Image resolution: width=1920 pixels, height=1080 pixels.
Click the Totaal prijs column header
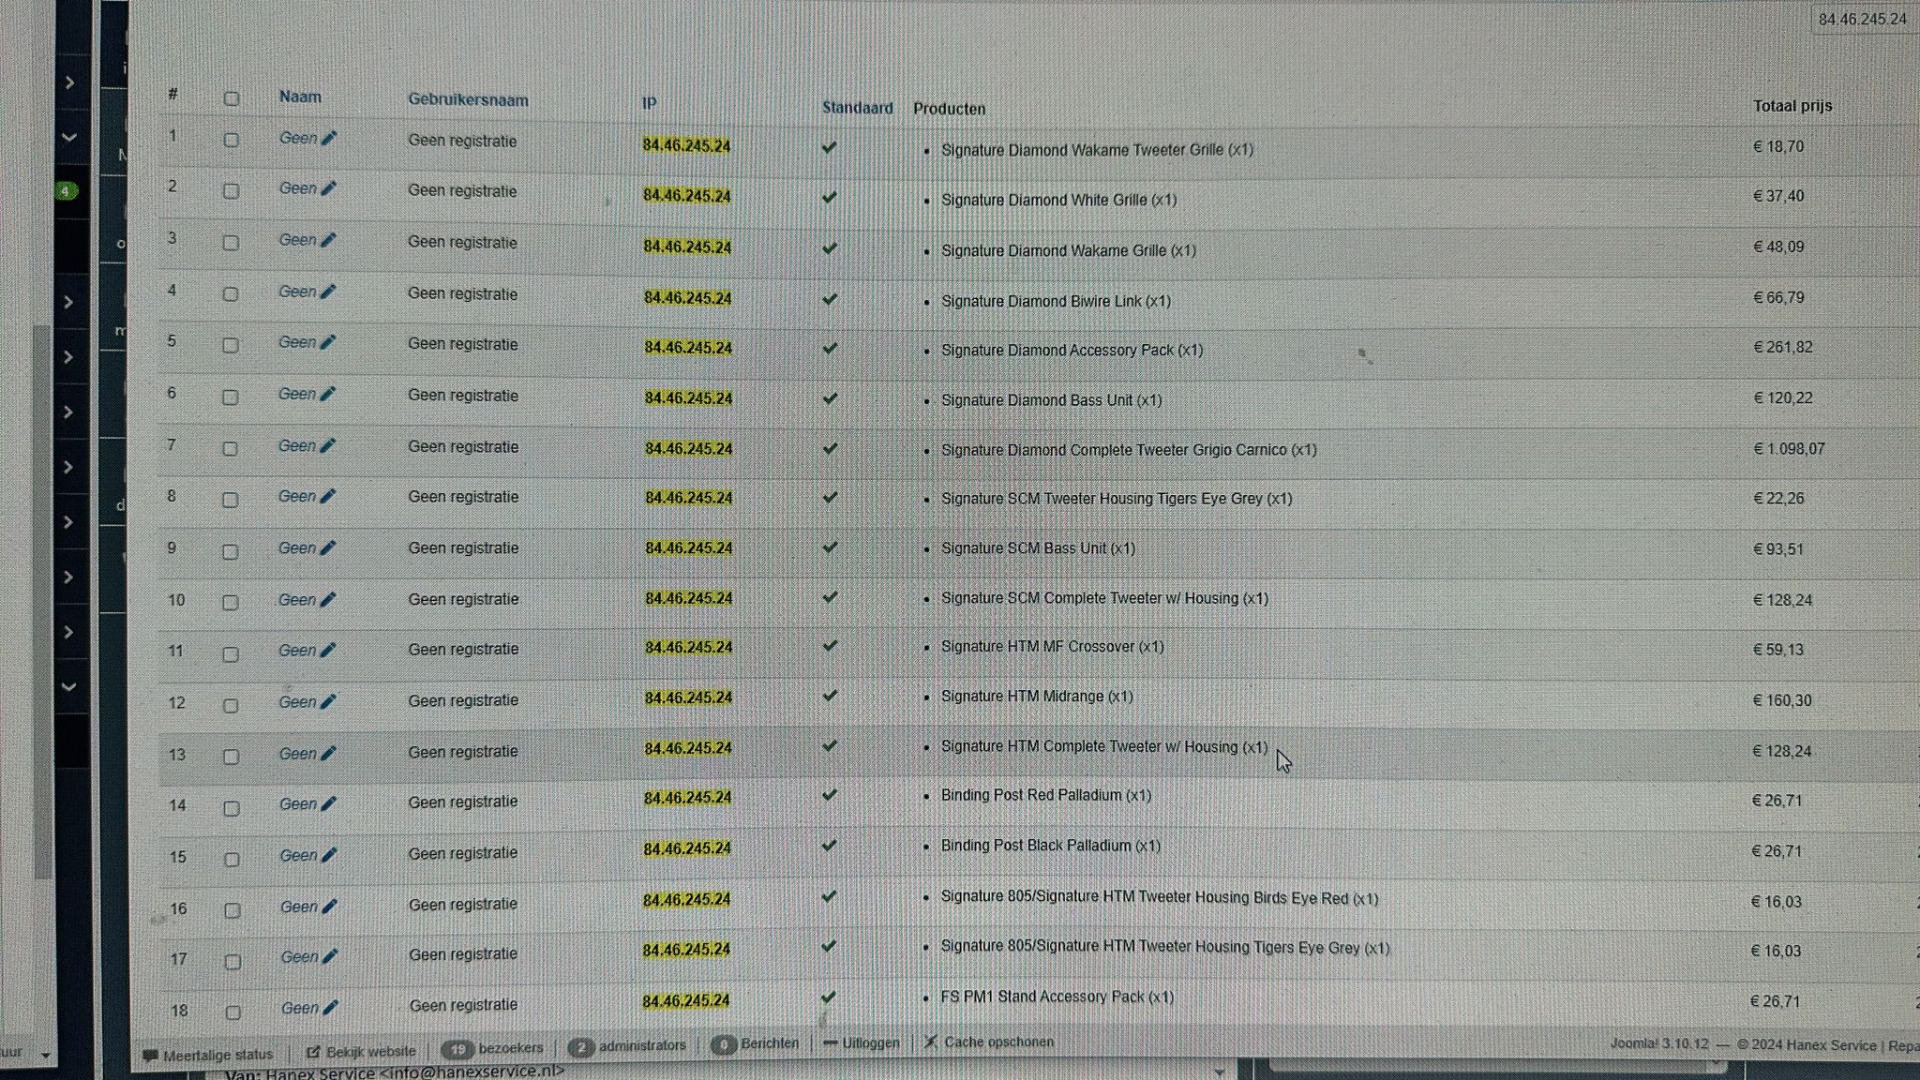(1792, 105)
